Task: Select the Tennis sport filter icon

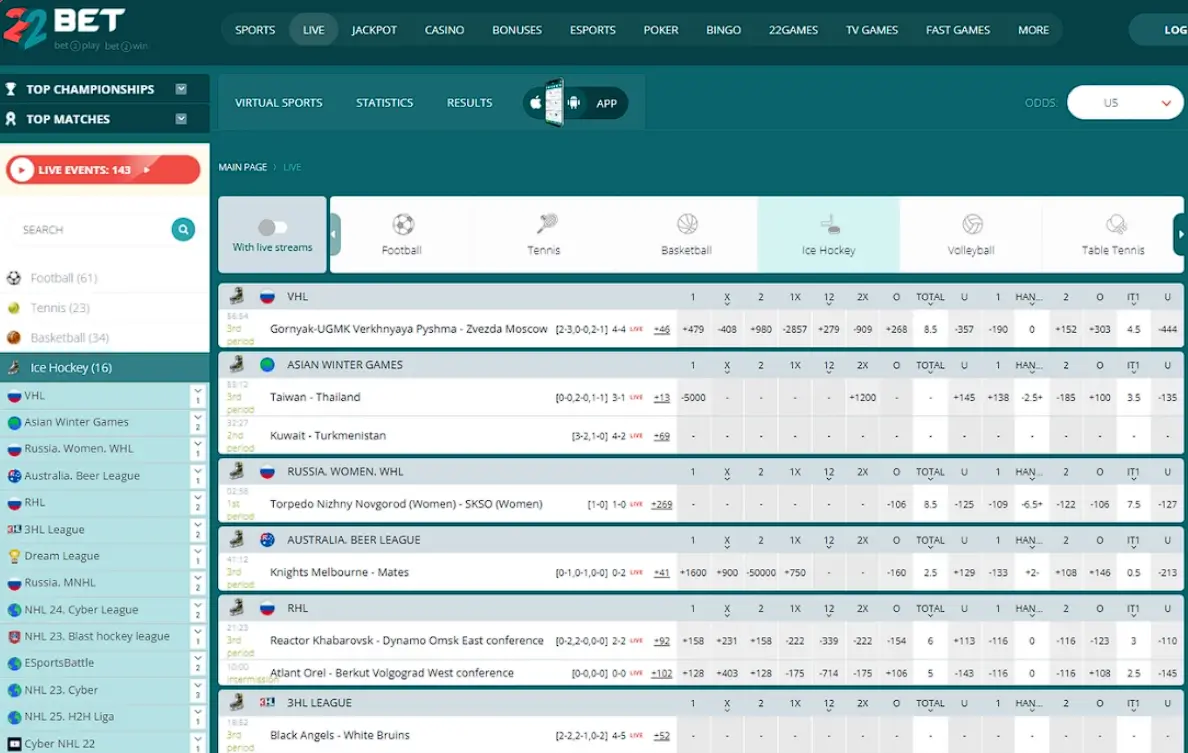Action: tap(543, 225)
